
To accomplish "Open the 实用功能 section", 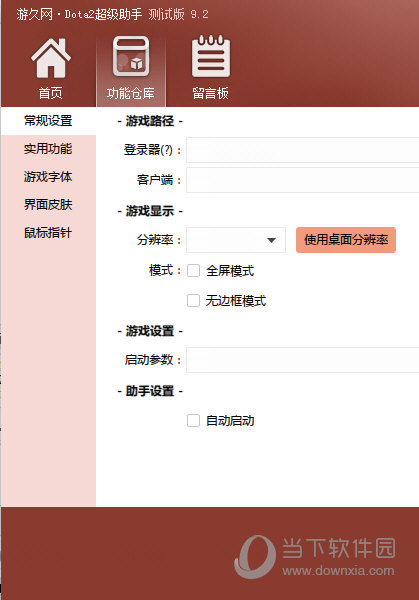I will click(48, 148).
